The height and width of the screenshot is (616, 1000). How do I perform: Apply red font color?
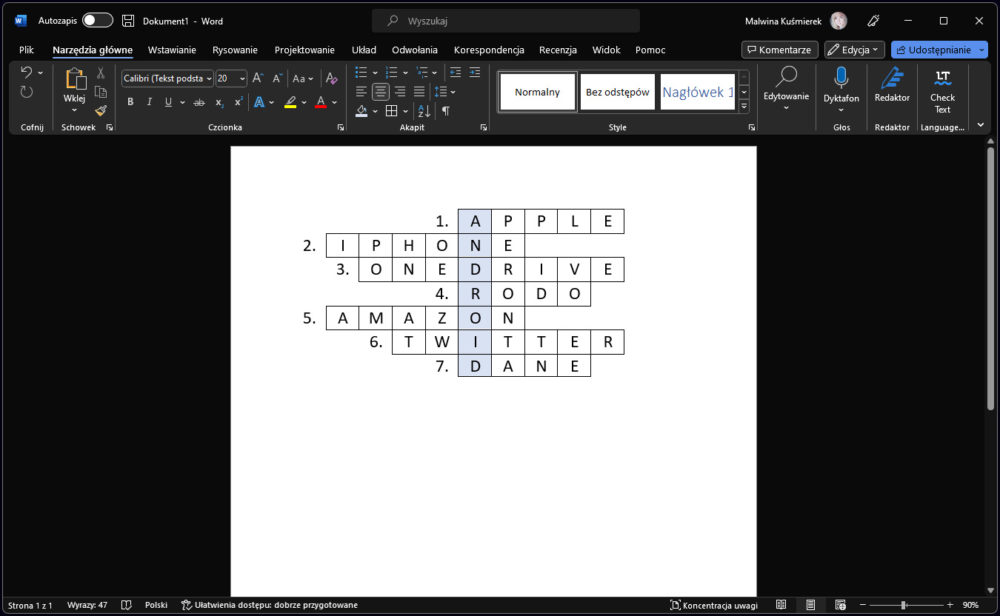coord(321,102)
